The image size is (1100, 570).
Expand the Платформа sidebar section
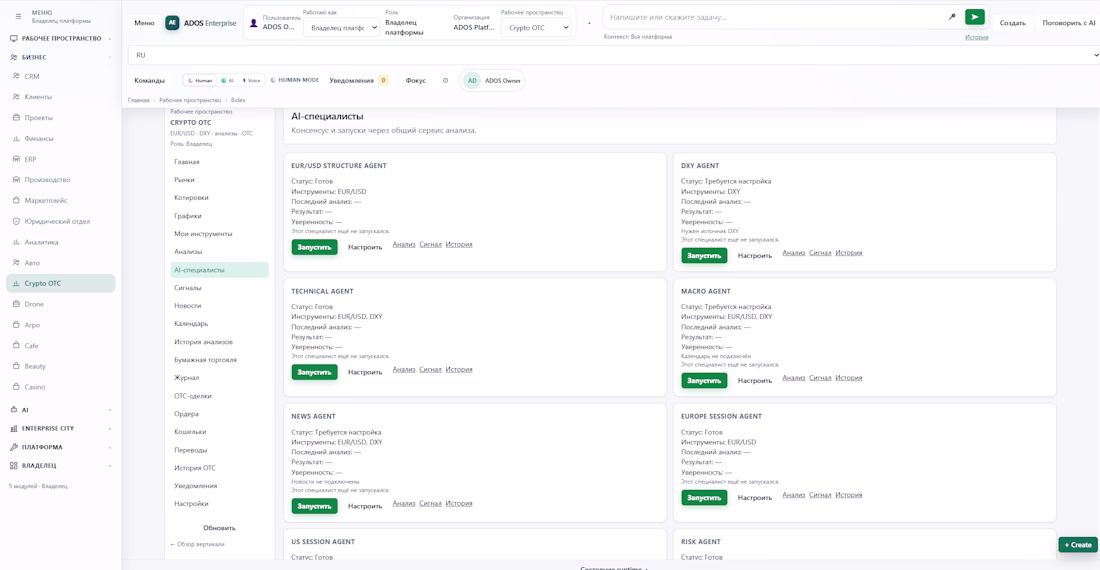109,447
